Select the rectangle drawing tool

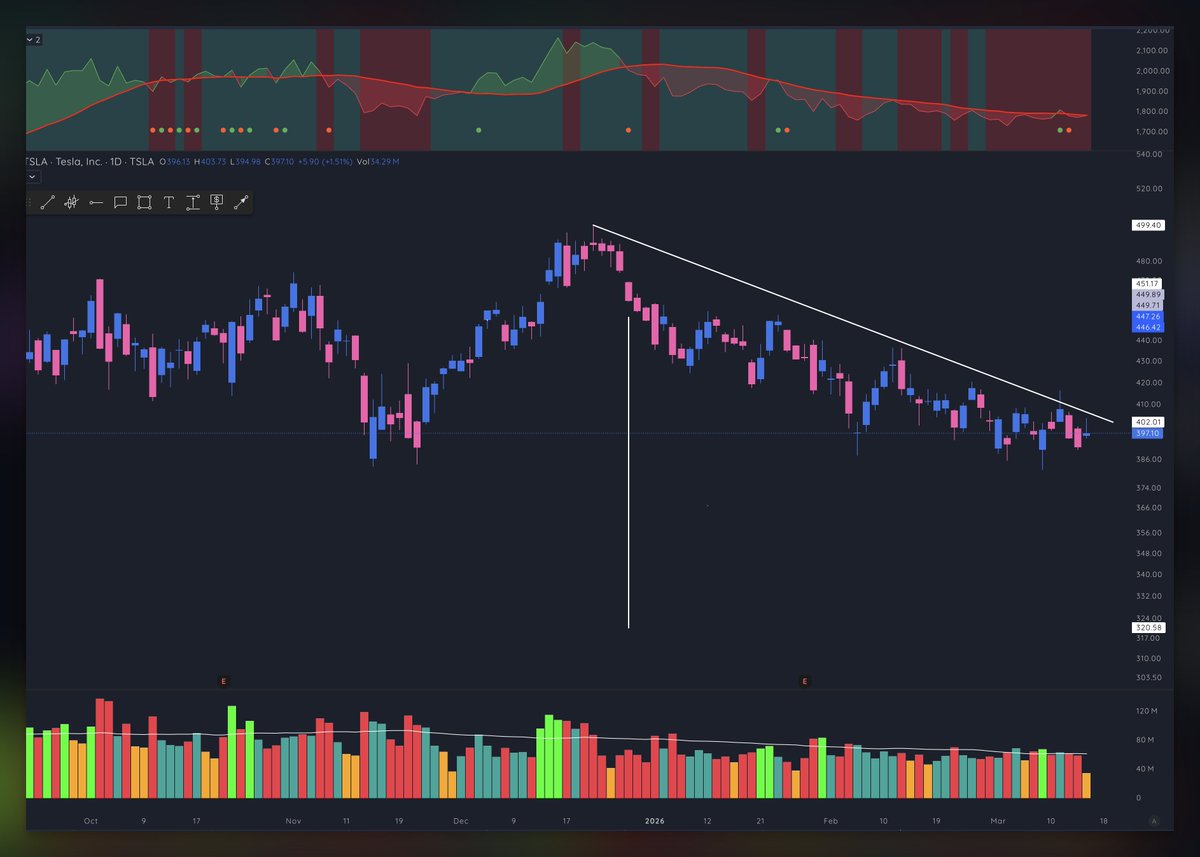[144, 203]
